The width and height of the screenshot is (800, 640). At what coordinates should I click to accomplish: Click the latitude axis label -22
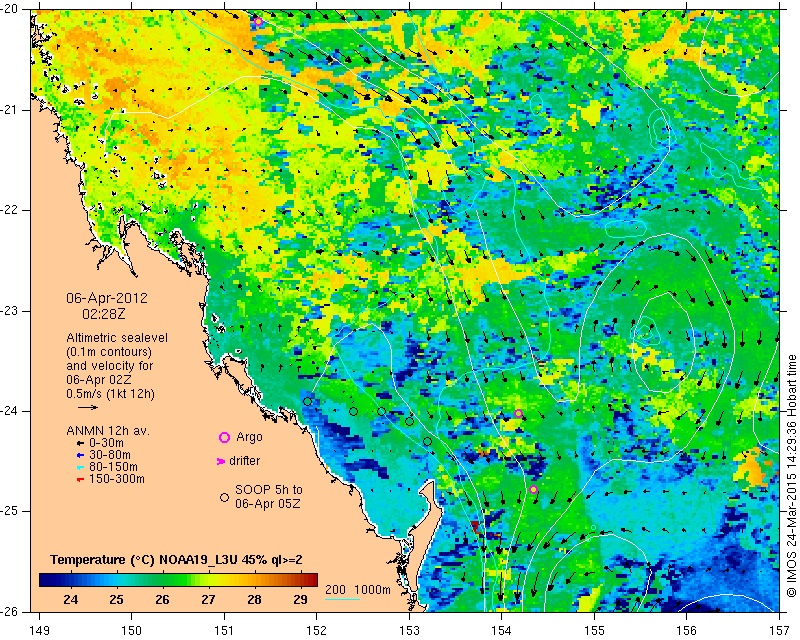pyautogui.click(x=11, y=210)
